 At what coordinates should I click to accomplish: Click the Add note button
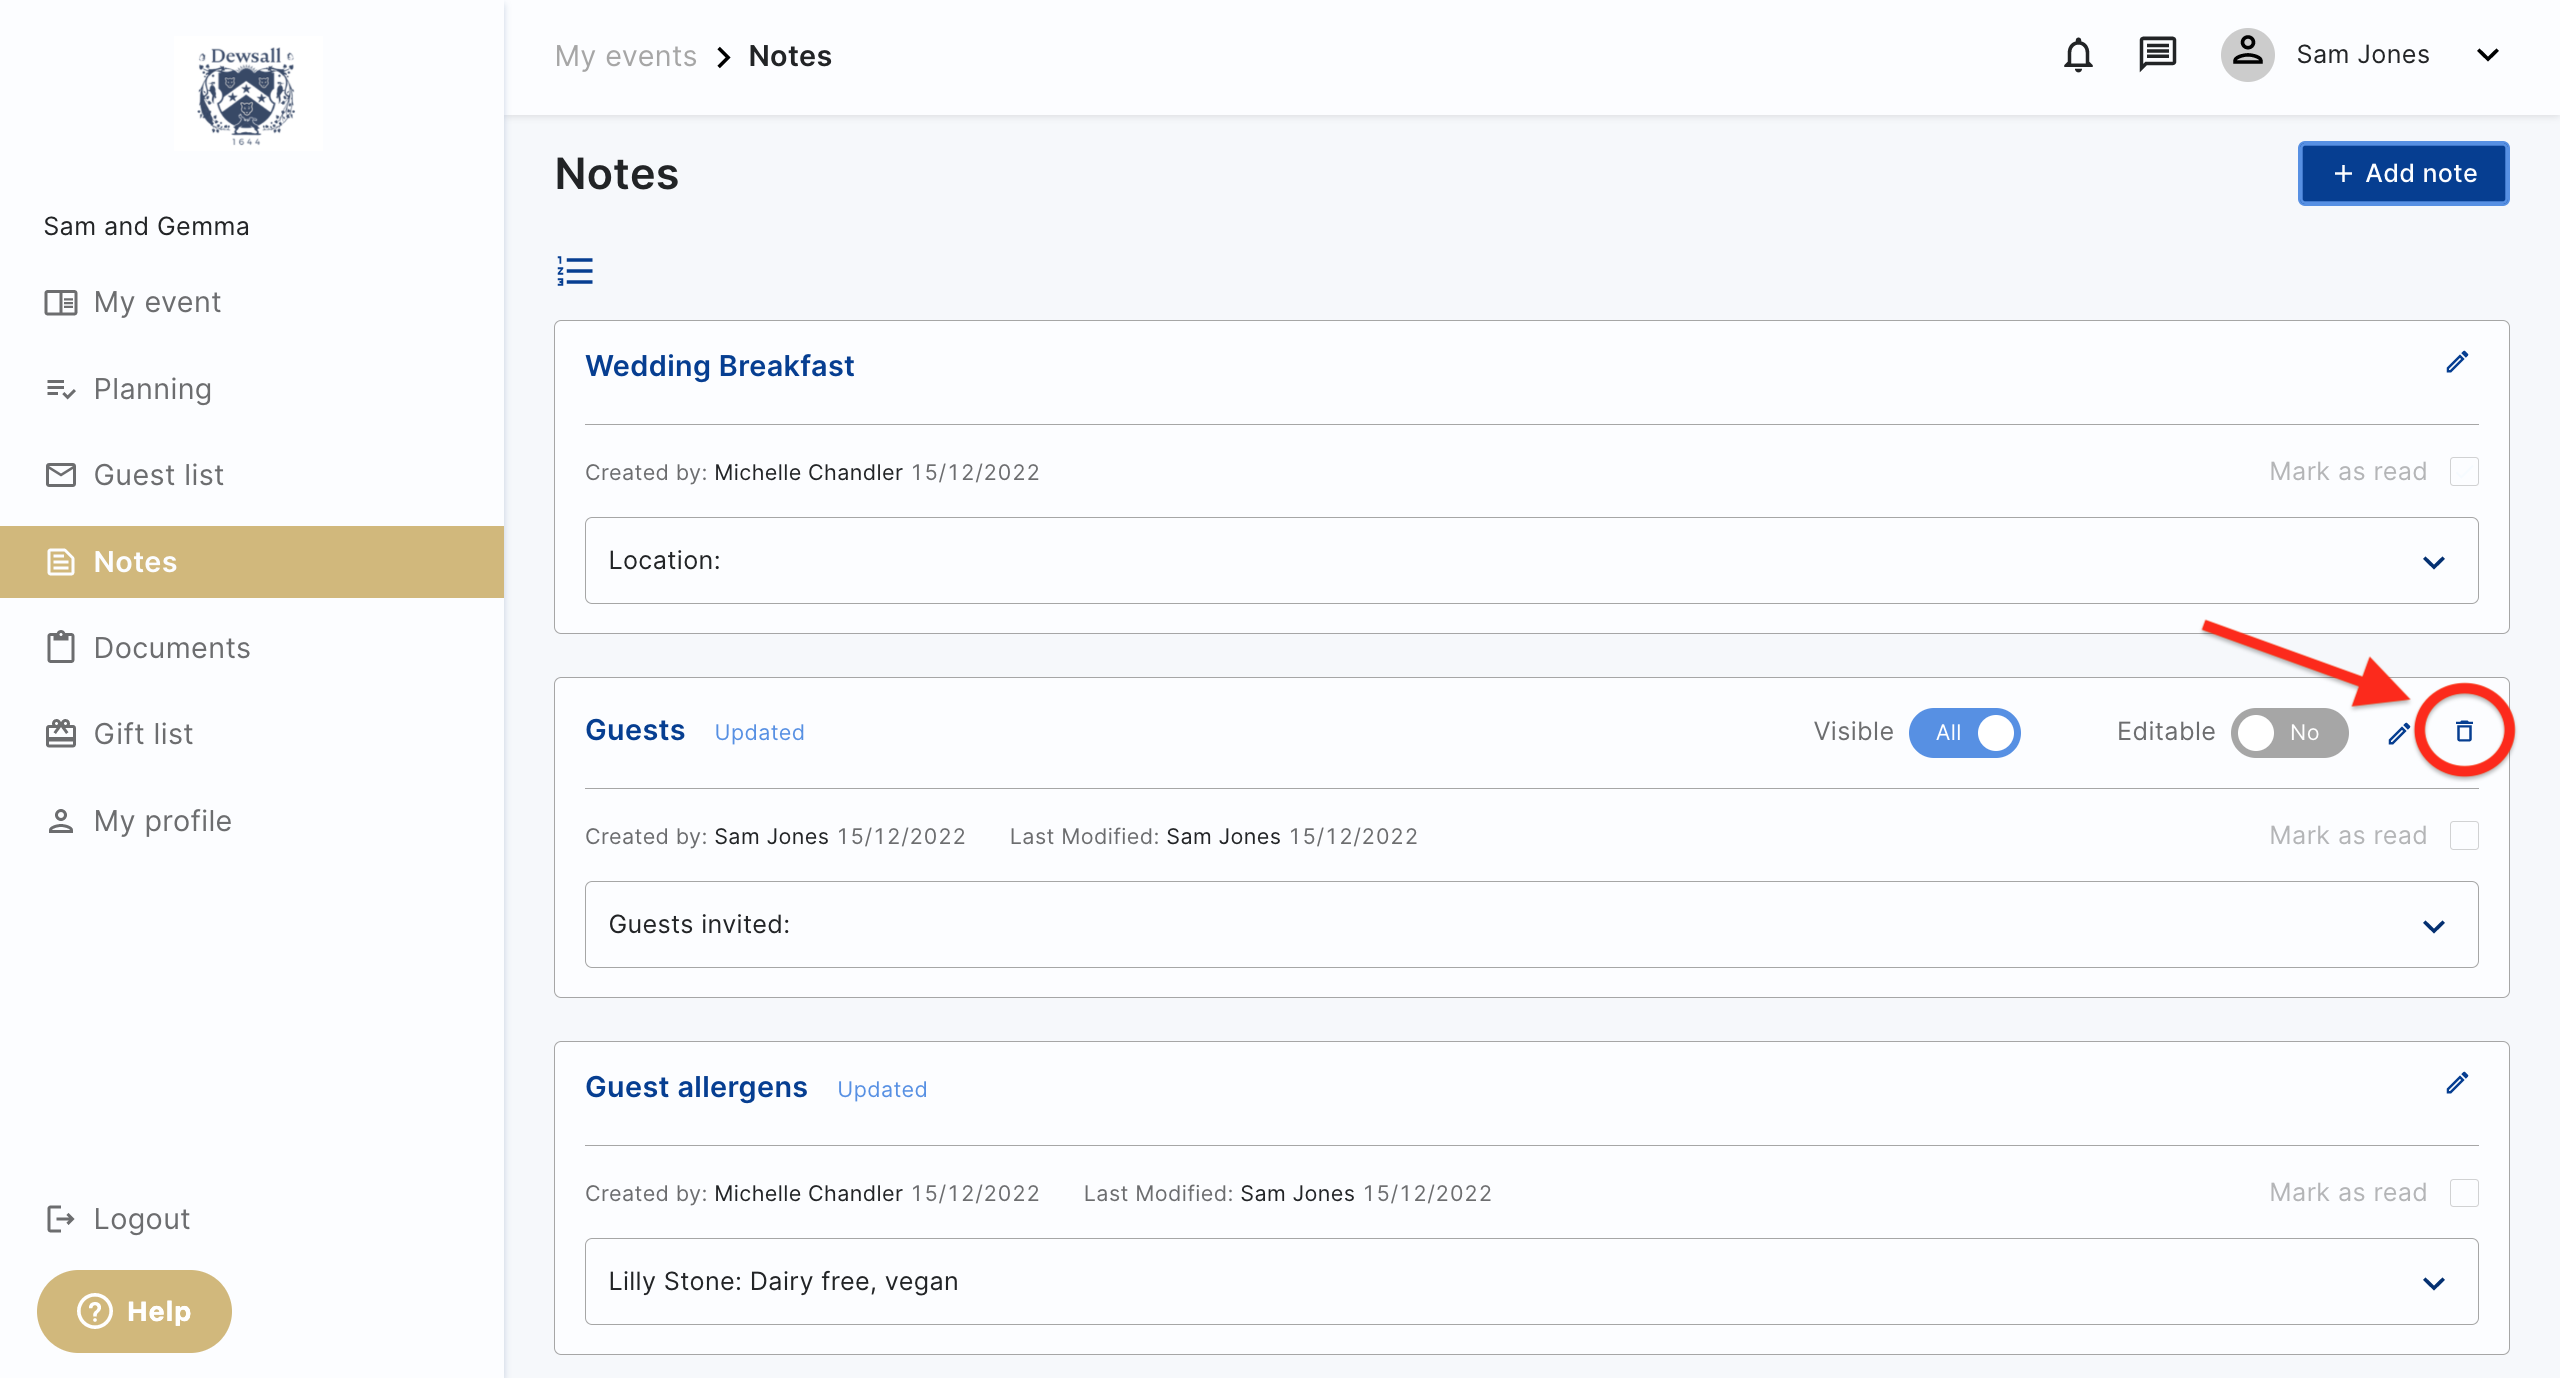coord(2403,173)
